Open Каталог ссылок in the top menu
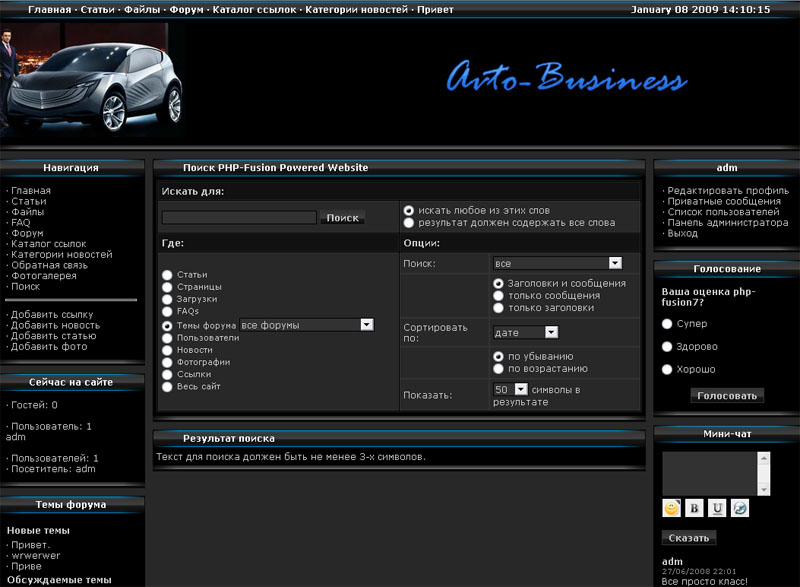The image size is (800, 587). [254, 10]
